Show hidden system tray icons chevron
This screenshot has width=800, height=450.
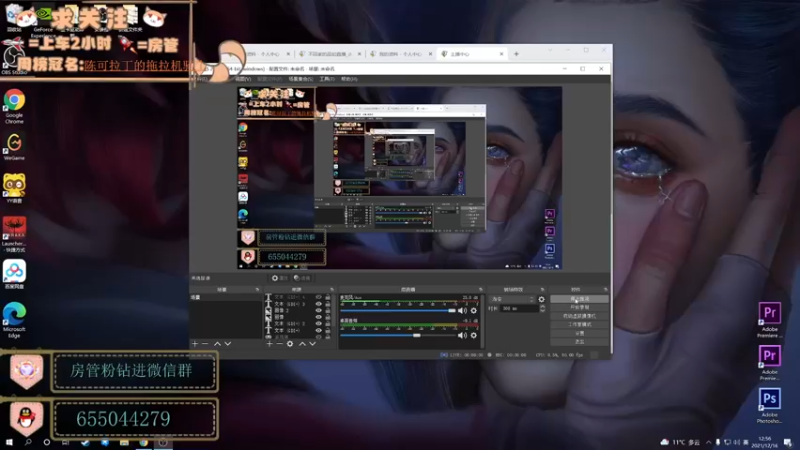pyautogui.click(x=708, y=442)
